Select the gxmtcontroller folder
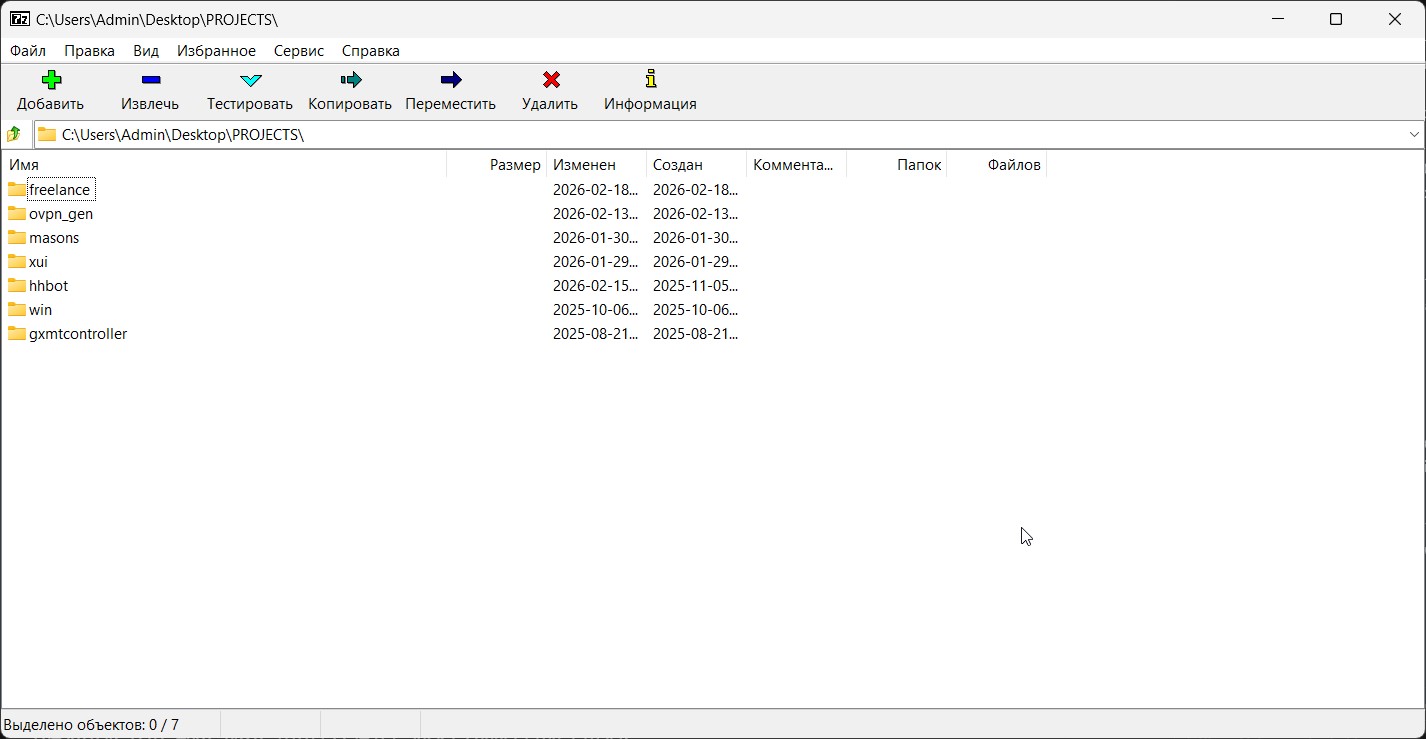Screen dimensions: 1426x739 80,333
